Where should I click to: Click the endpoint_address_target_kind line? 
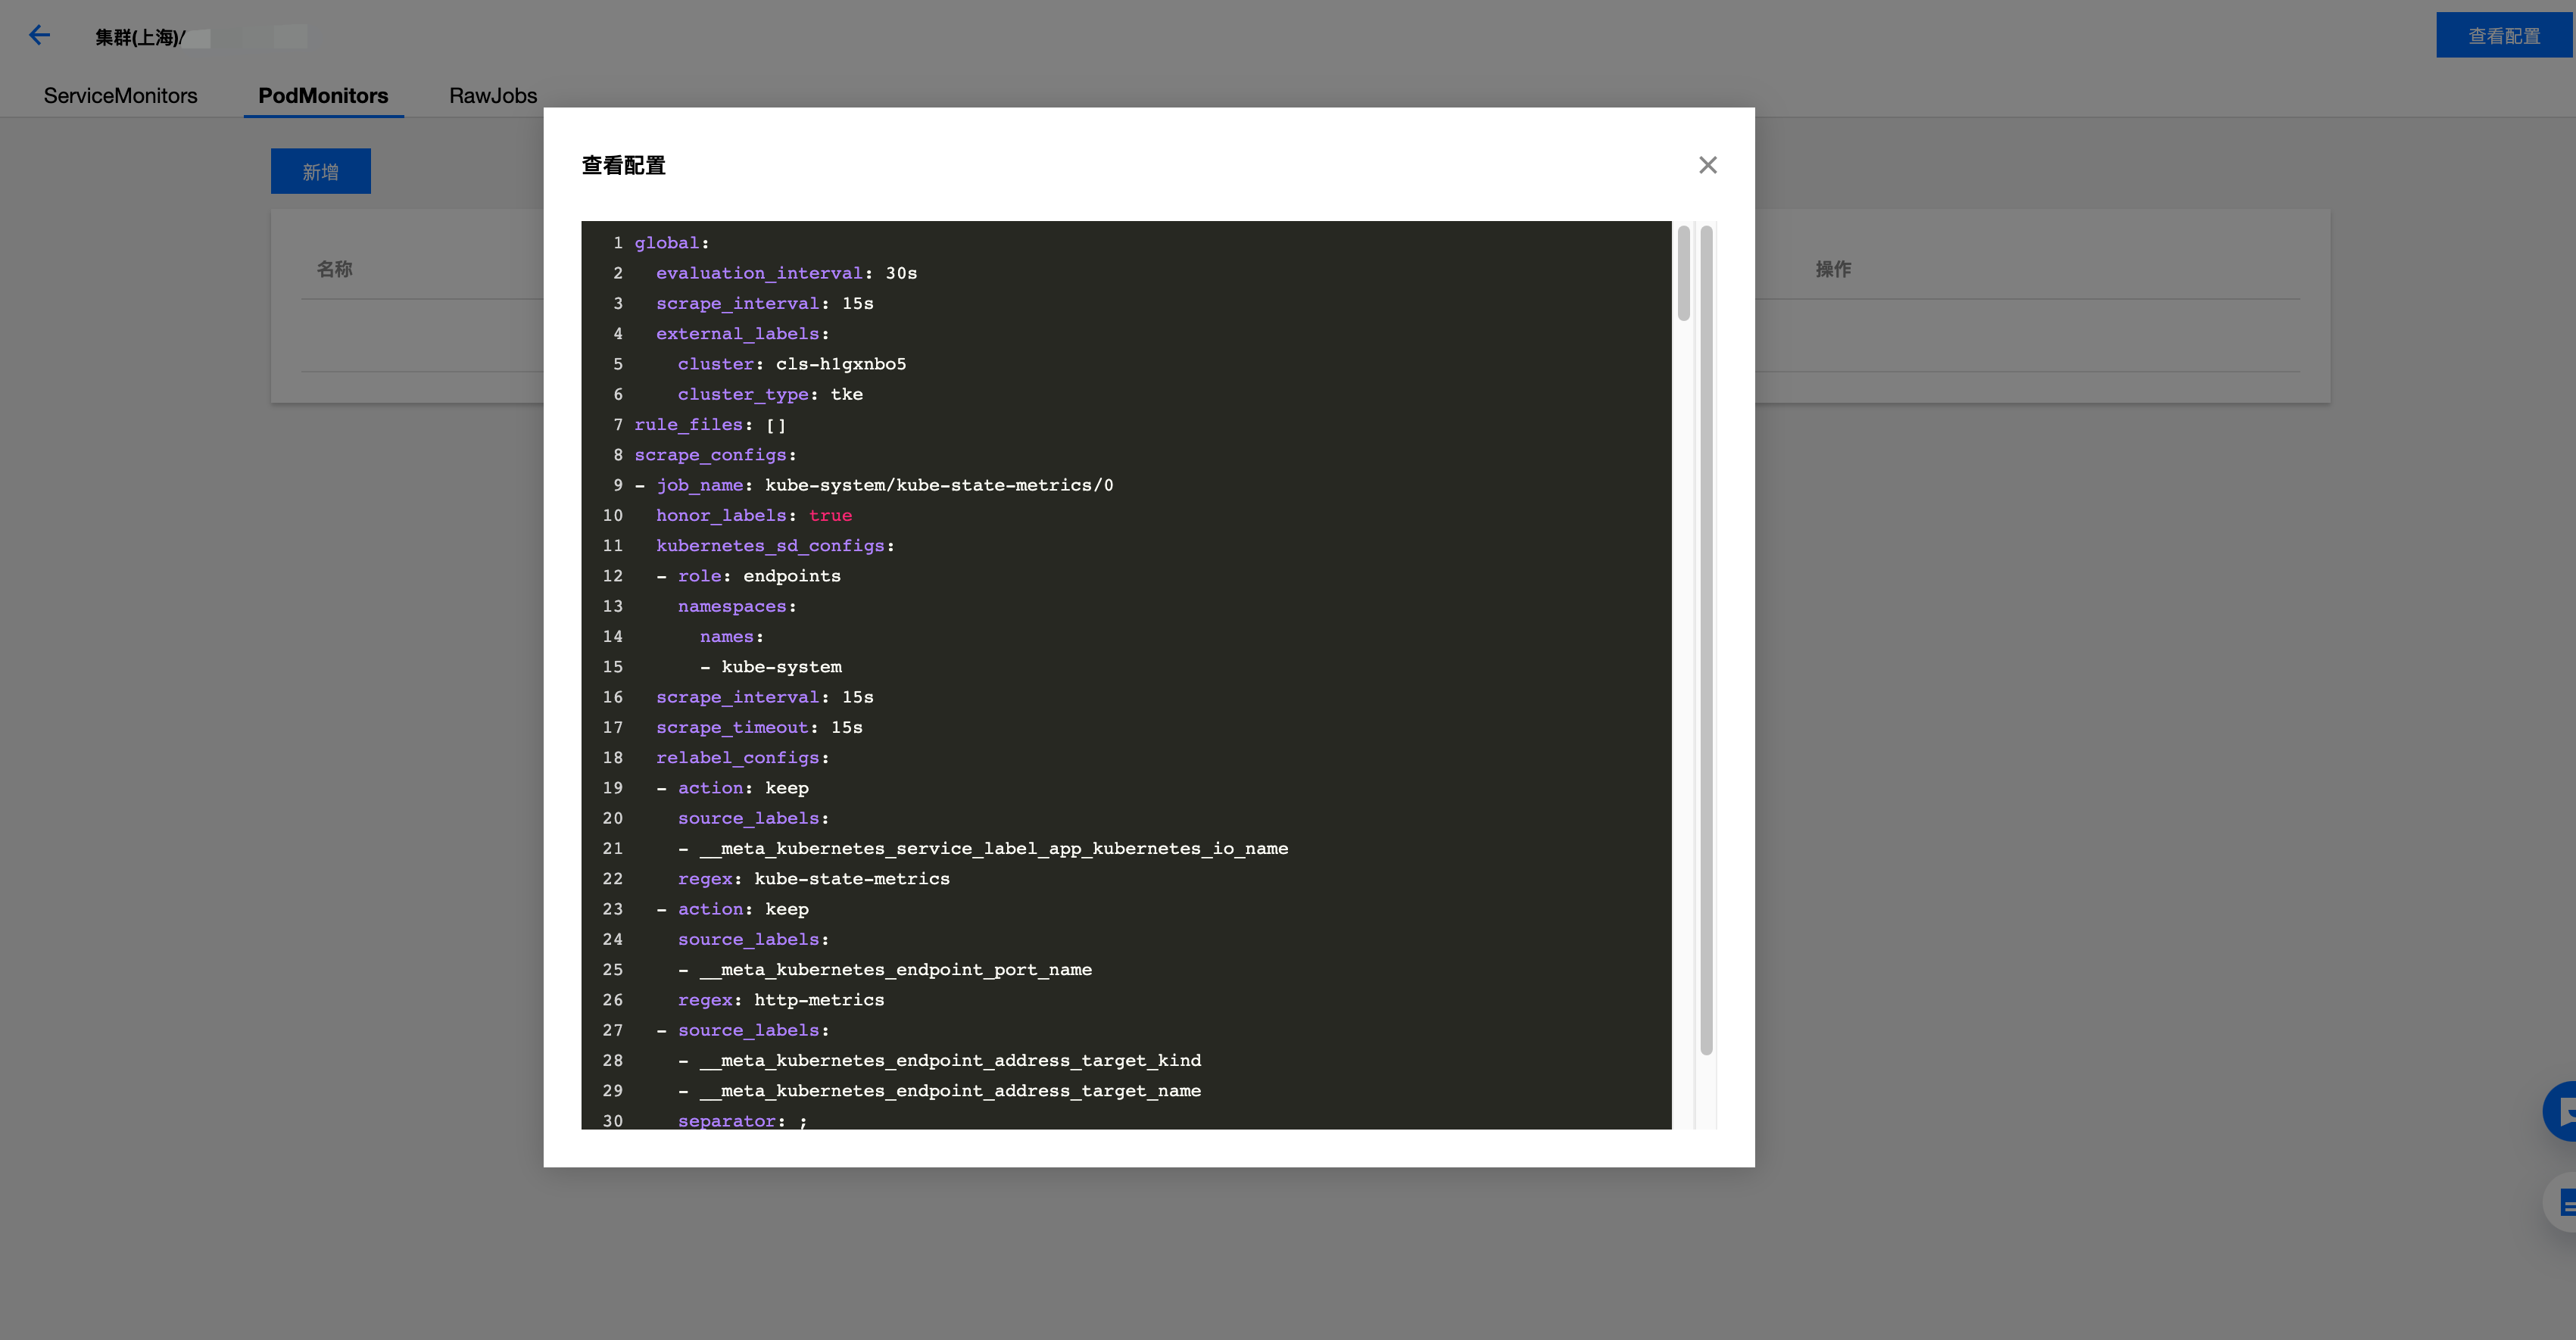940,1061
